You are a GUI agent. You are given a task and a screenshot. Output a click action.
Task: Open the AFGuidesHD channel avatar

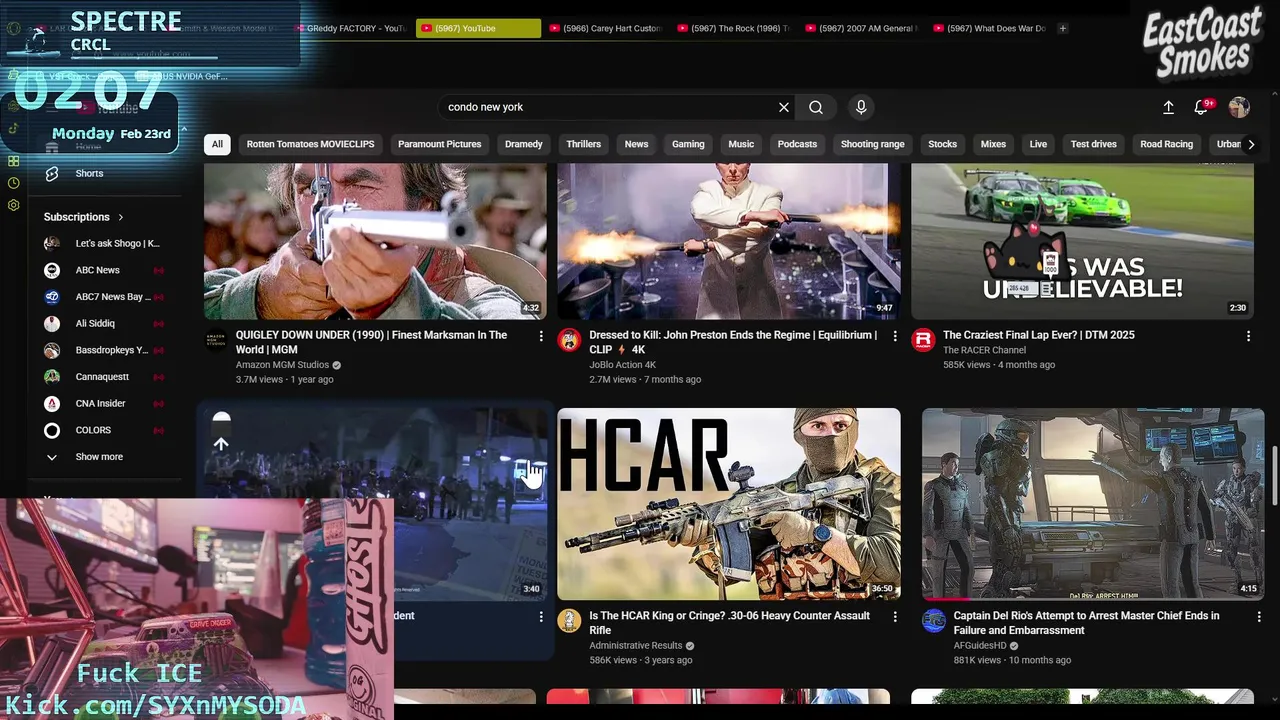tap(934, 621)
